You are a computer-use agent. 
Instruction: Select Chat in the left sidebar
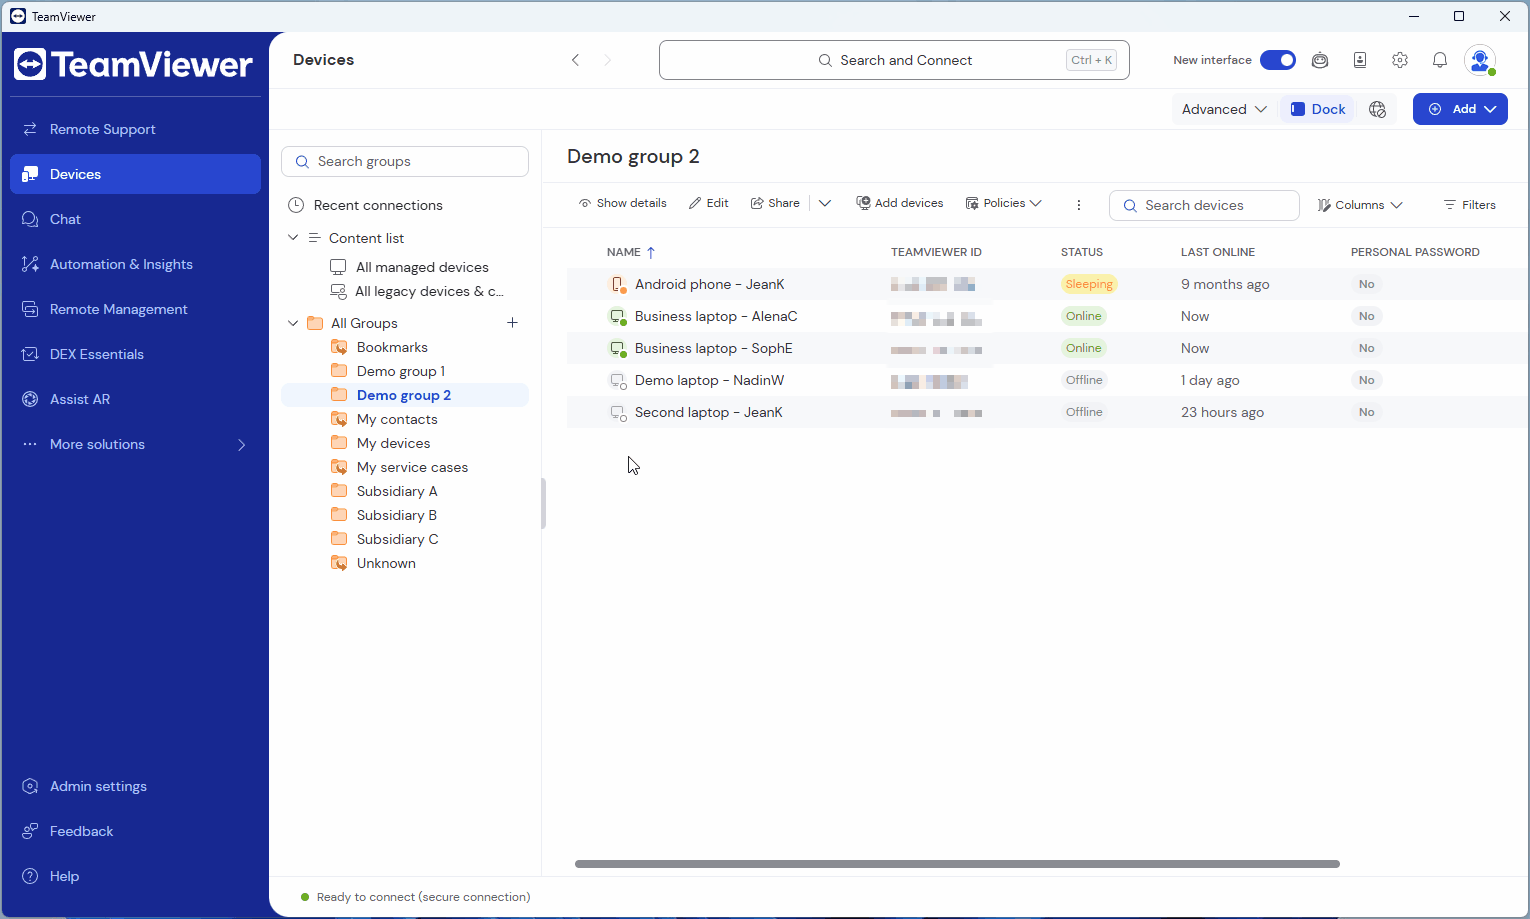[x=65, y=219]
